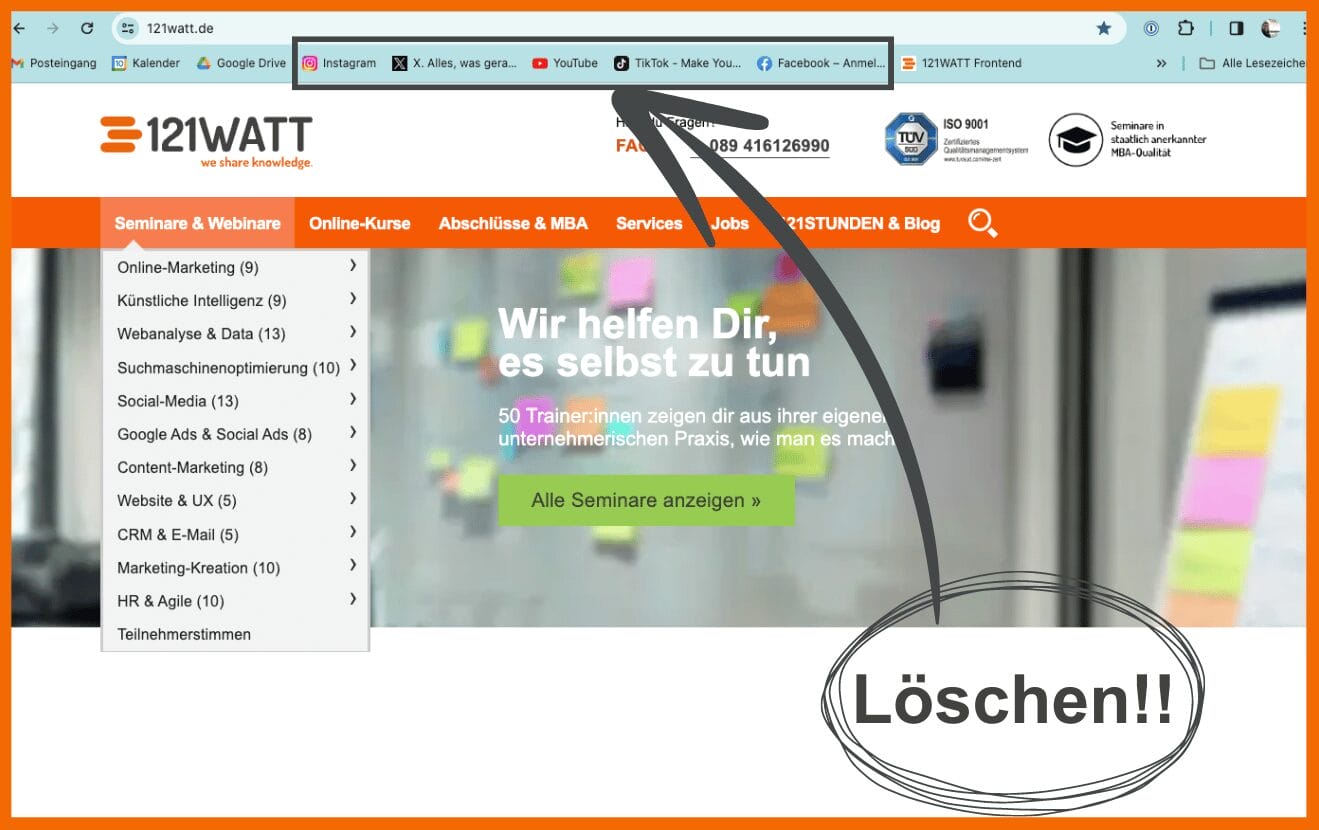Bookmark this page with the star icon

point(1104,28)
